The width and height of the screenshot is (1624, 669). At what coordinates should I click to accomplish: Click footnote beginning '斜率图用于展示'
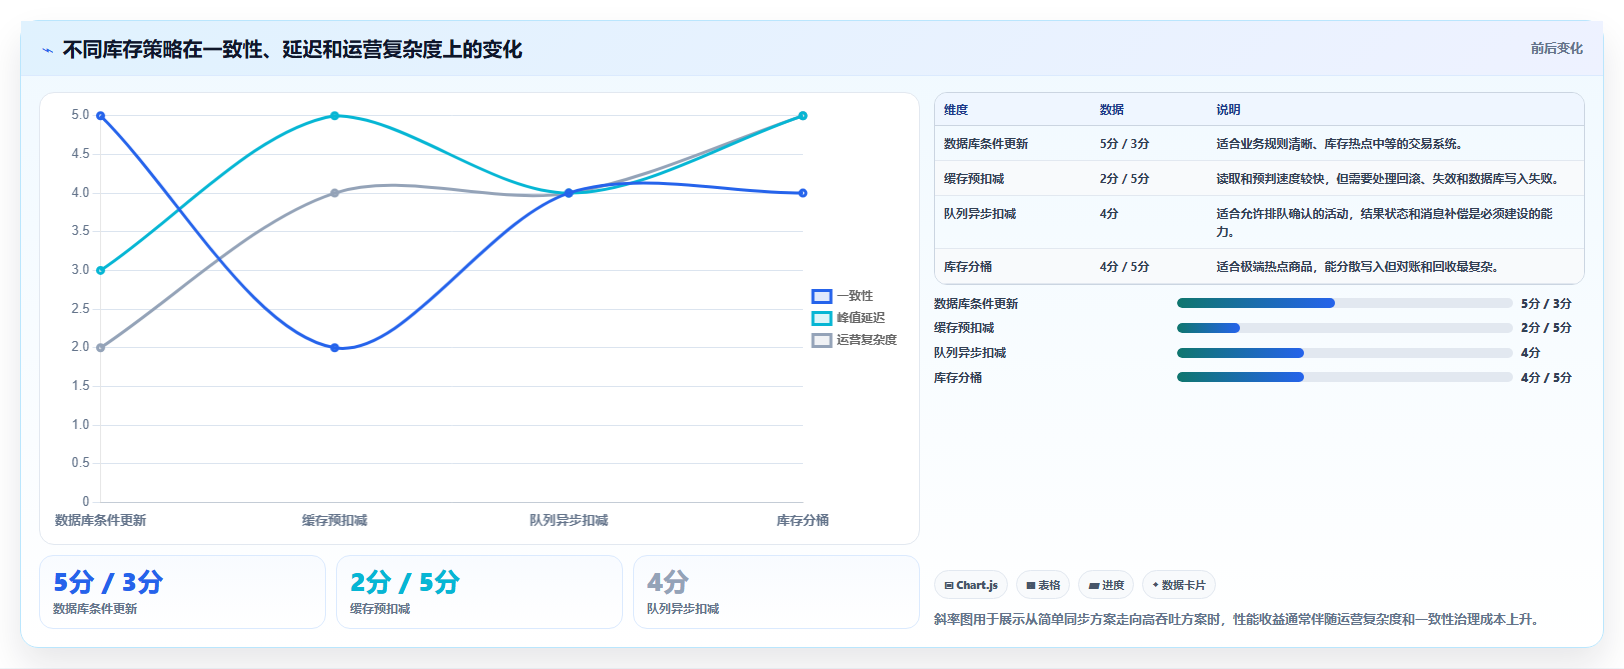click(1239, 620)
